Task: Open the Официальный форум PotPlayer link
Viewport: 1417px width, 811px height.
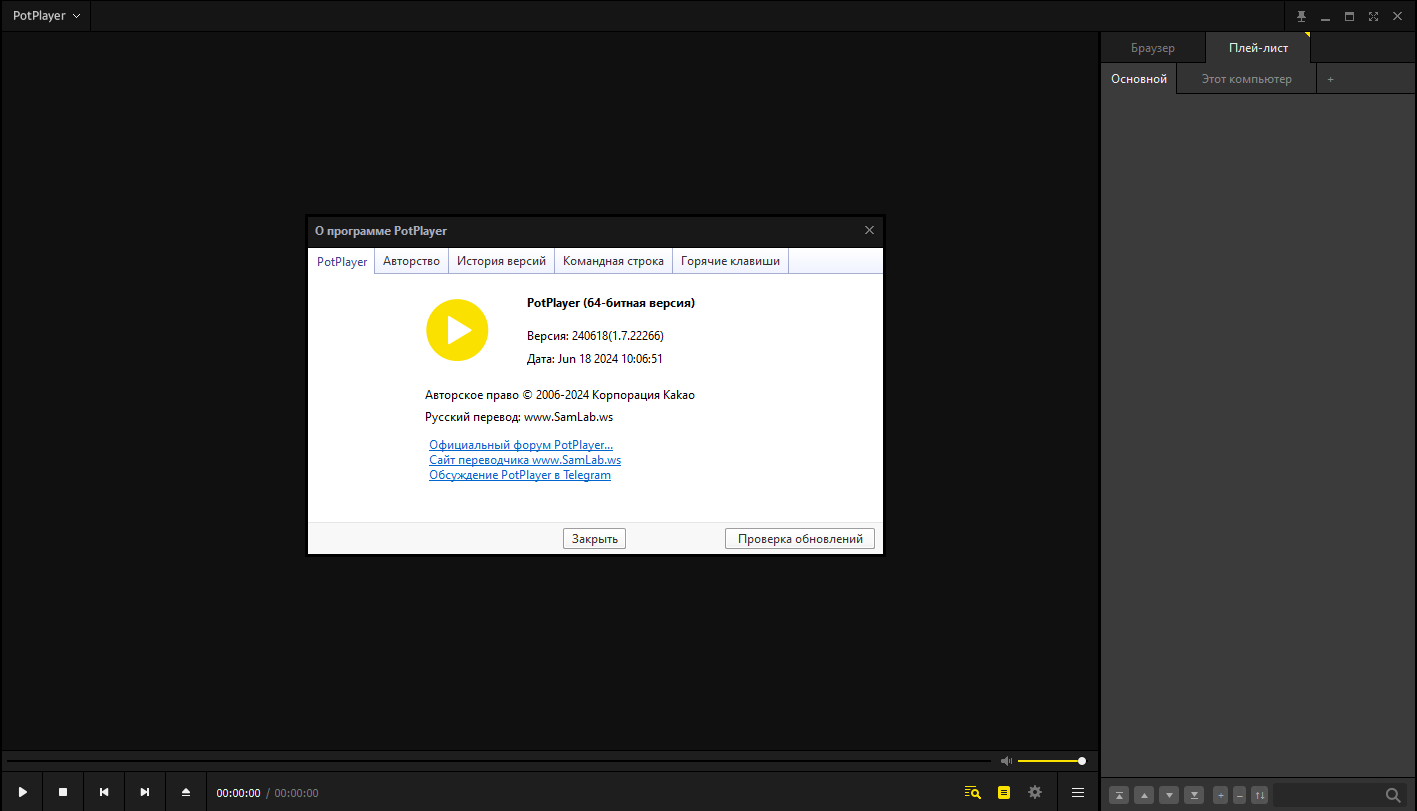Action: point(521,445)
